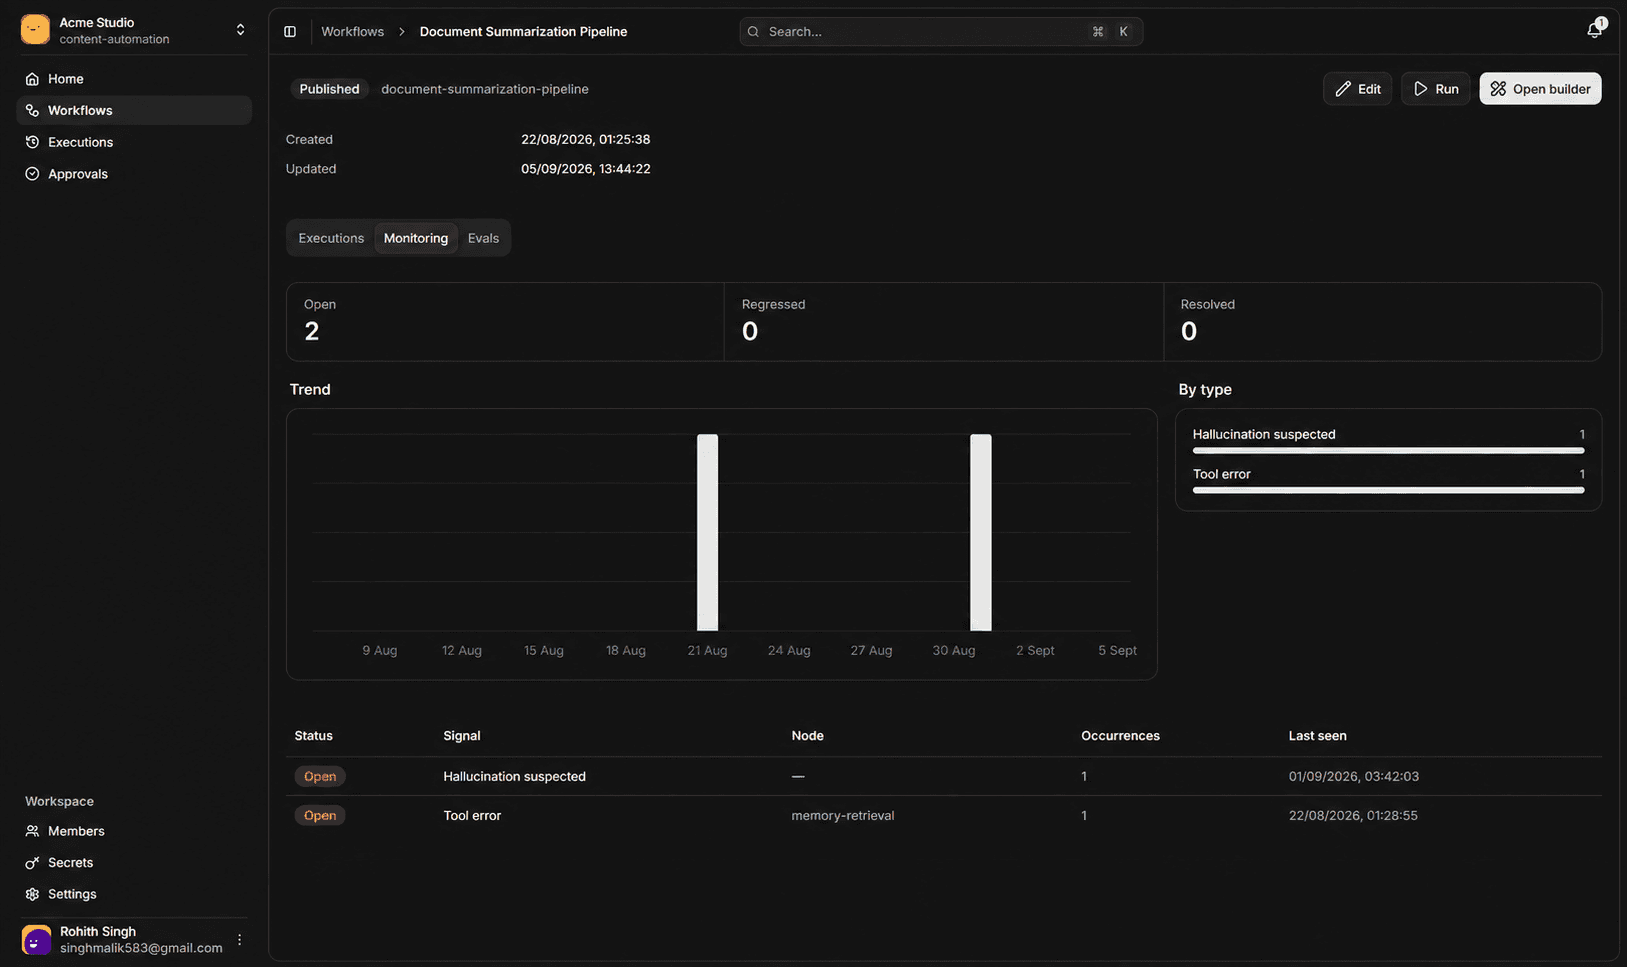Click the Acme Studio logo avatar
The width and height of the screenshot is (1627, 967).
[x=35, y=30]
